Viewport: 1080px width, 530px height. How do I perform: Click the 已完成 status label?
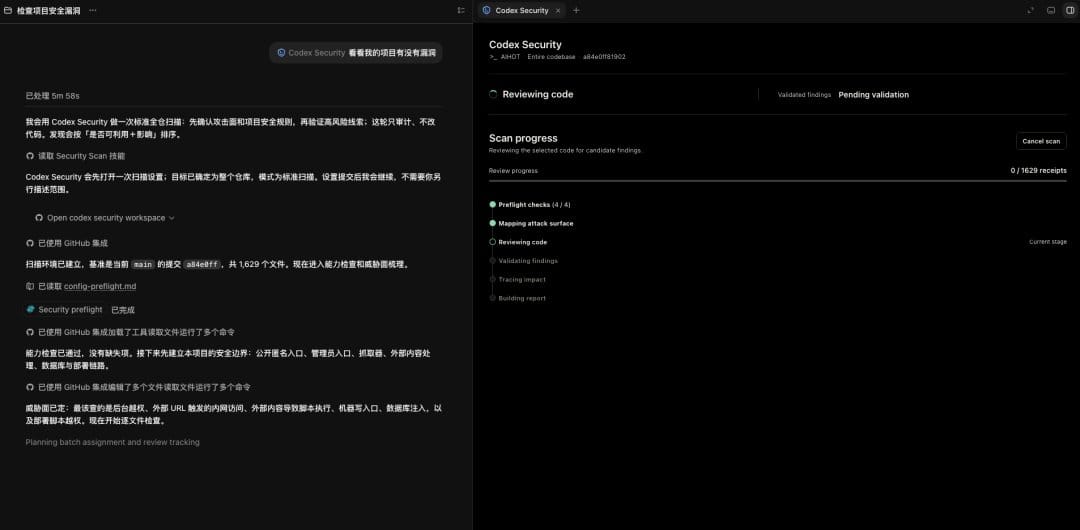[x=123, y=309]
